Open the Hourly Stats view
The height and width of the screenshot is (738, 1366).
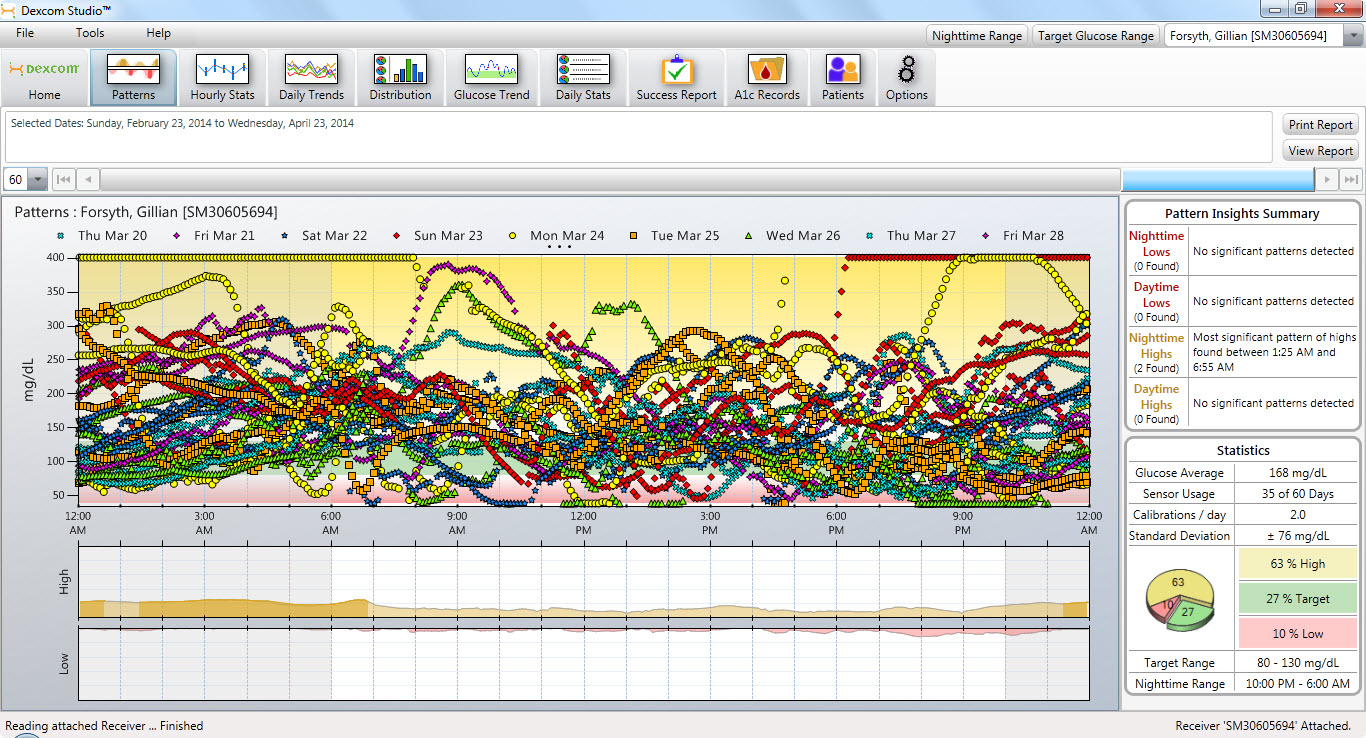222,78
